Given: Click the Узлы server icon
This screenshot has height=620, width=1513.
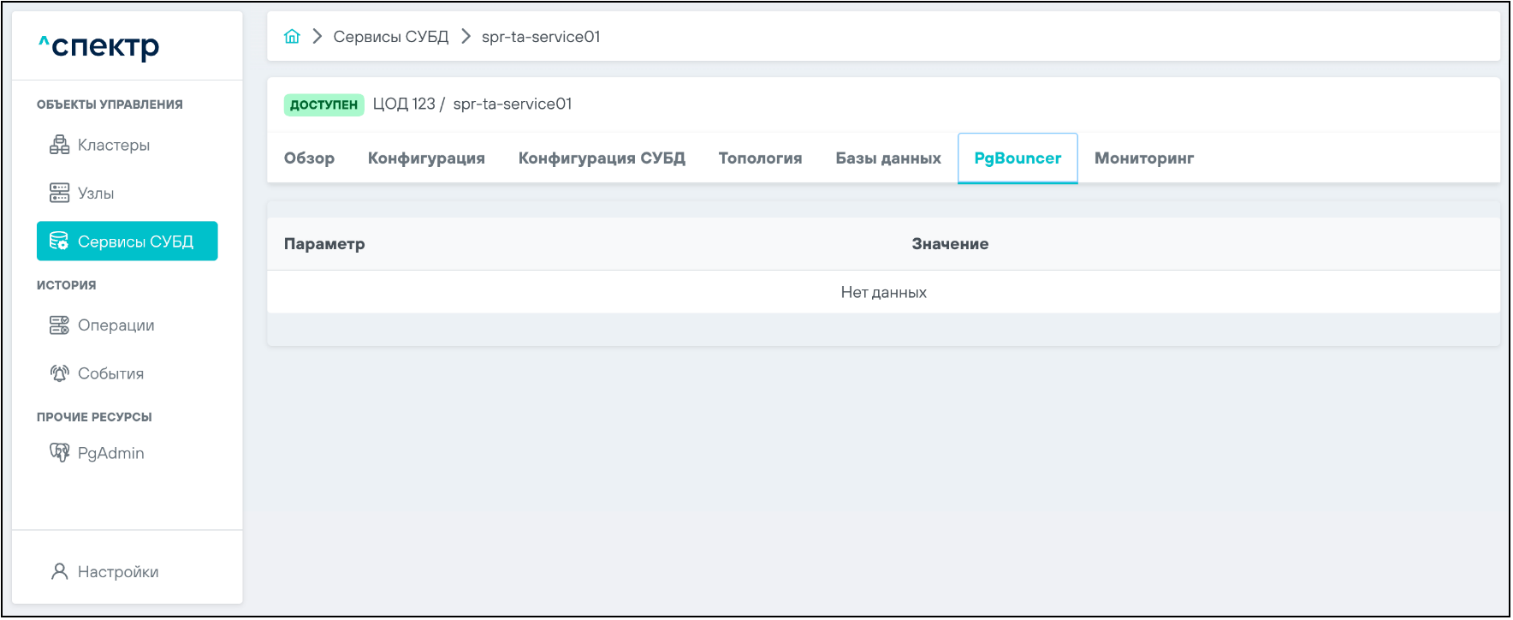Looking at the screenshot, I should click(59, 193).
